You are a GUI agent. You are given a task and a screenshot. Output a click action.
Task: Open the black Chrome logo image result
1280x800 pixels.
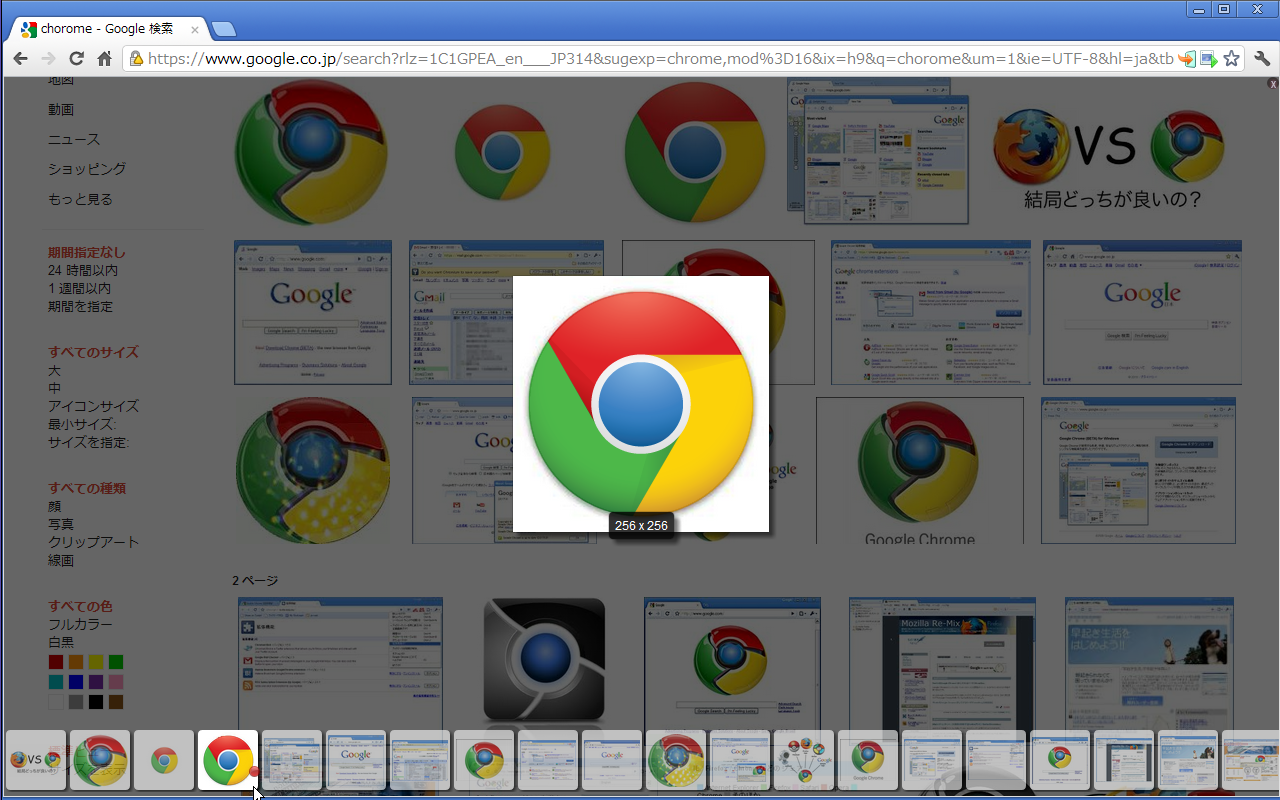544,661
